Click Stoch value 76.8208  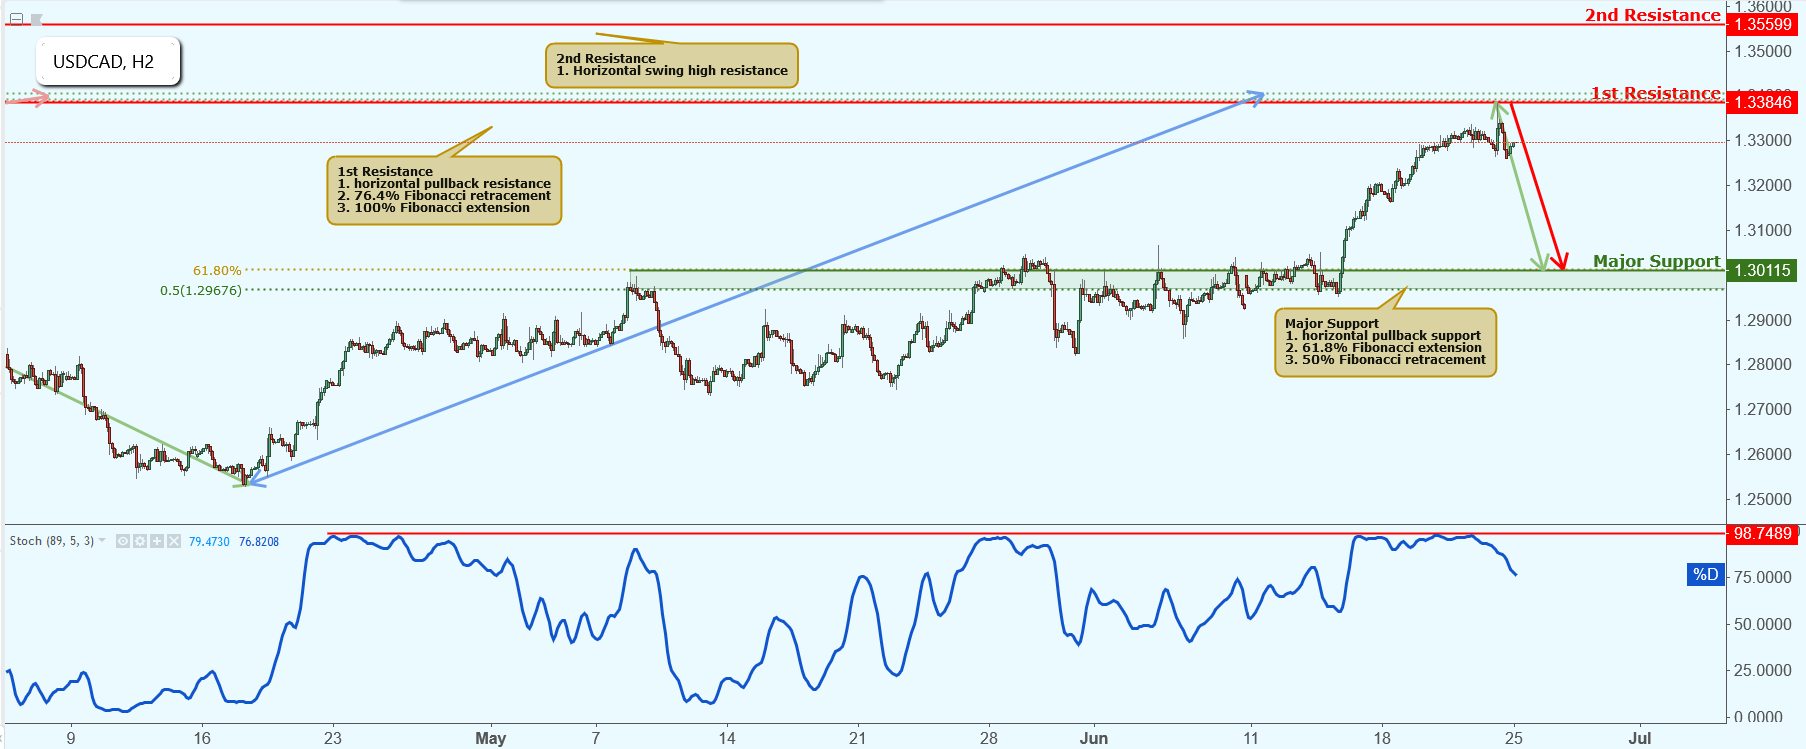[259, 542]
